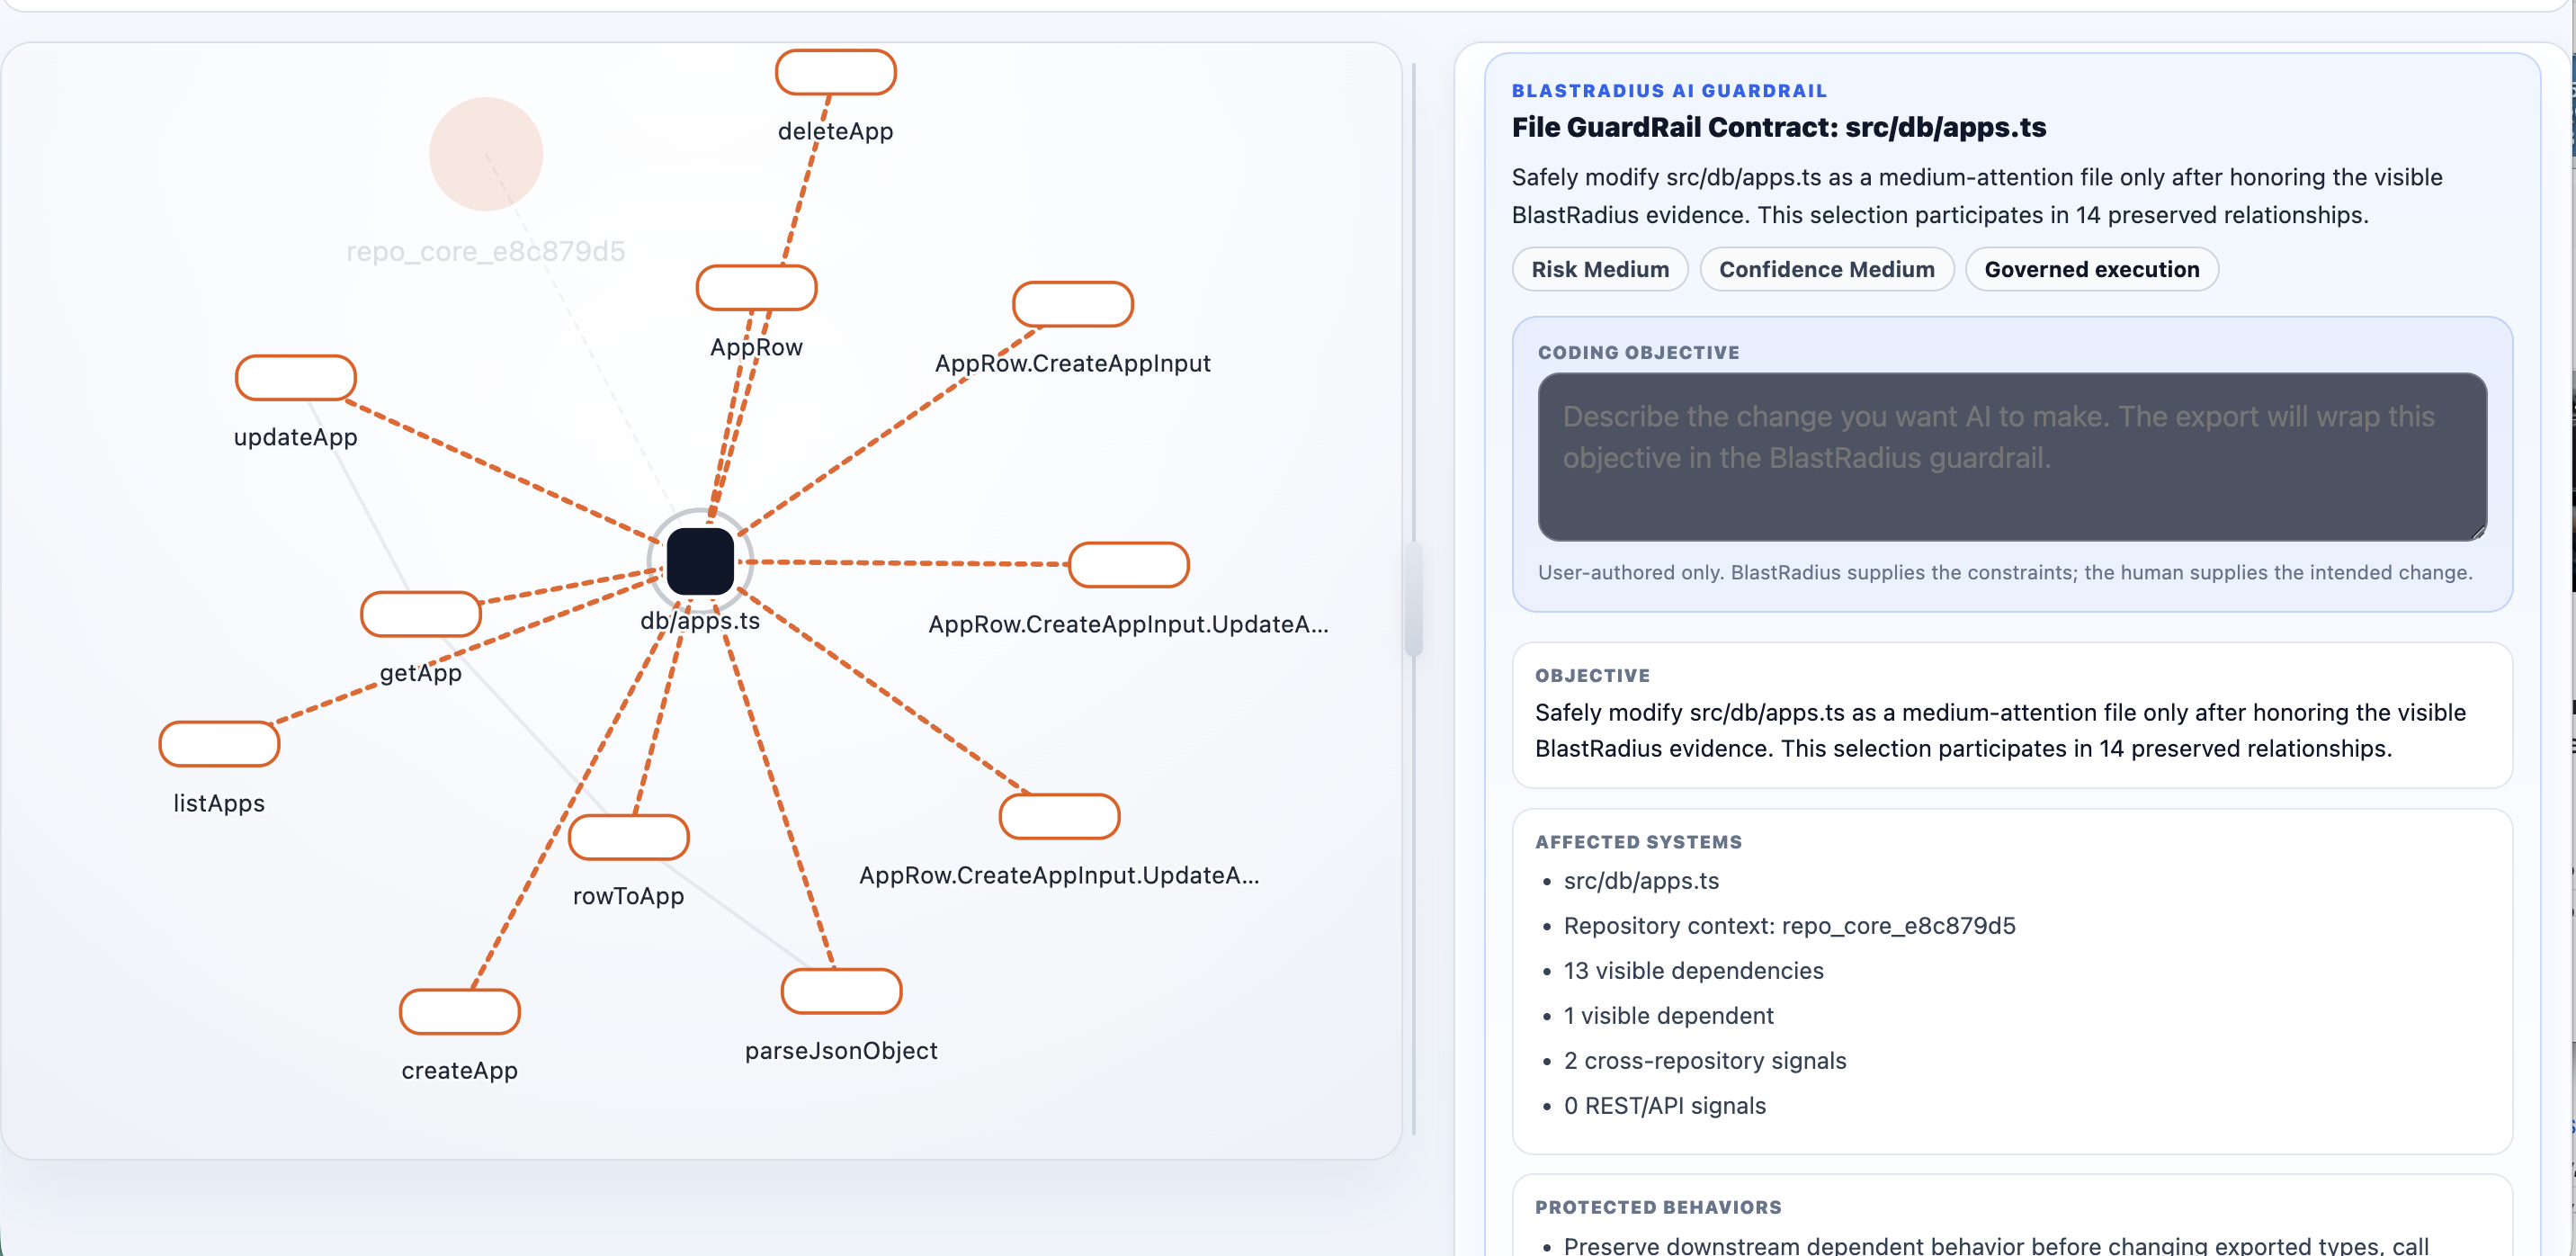2576x1256 pixels.
Task: Click the 'File GuardRail Contract: src/db/apps.ts' heading
Action: tap(1778, 127)
